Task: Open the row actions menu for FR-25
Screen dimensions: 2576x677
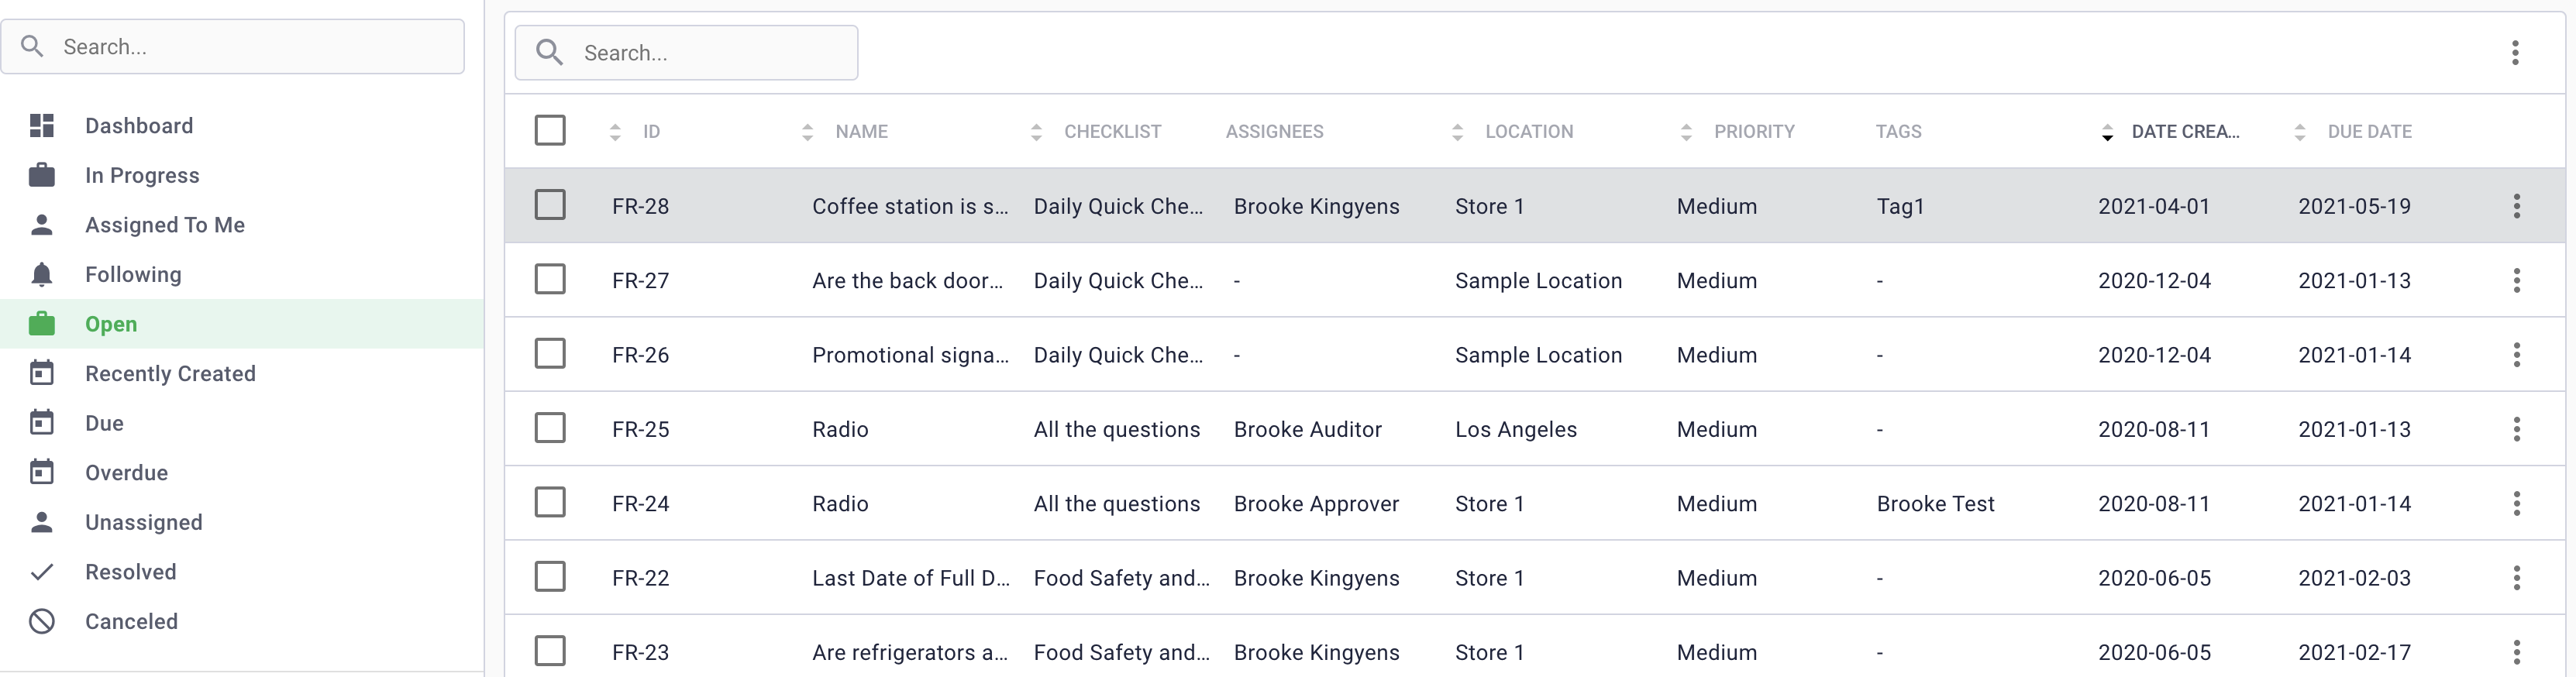Action: [2516, 429]
